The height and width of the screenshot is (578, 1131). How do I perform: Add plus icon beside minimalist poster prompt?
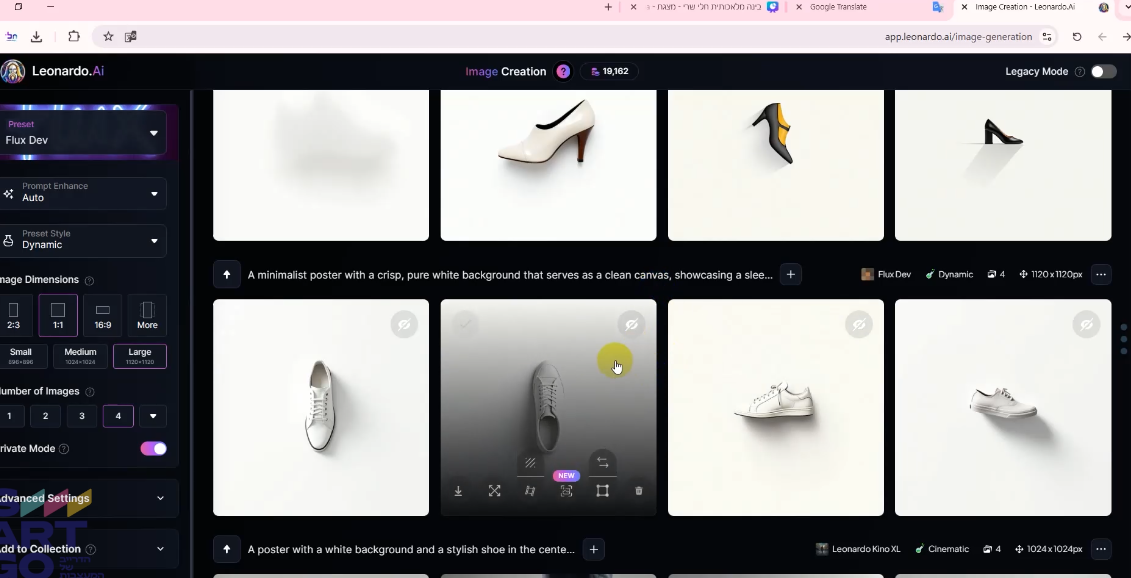(x=791, y=274)
